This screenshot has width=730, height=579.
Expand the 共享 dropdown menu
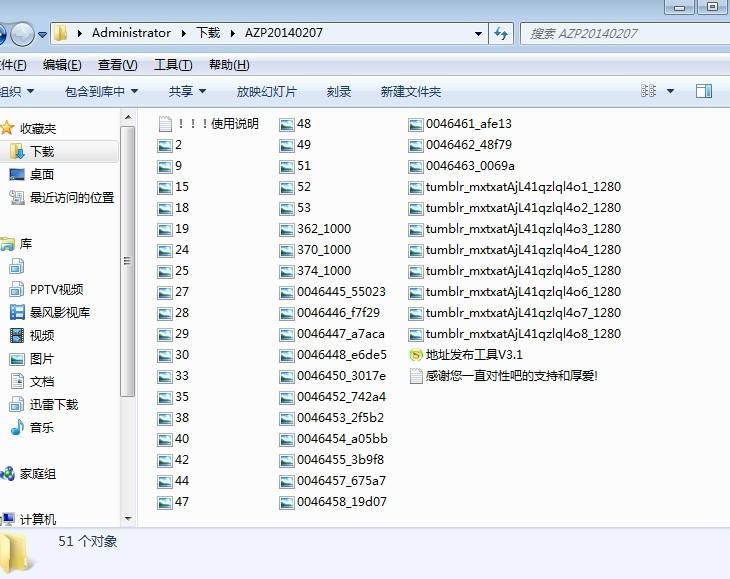(187, 91)
